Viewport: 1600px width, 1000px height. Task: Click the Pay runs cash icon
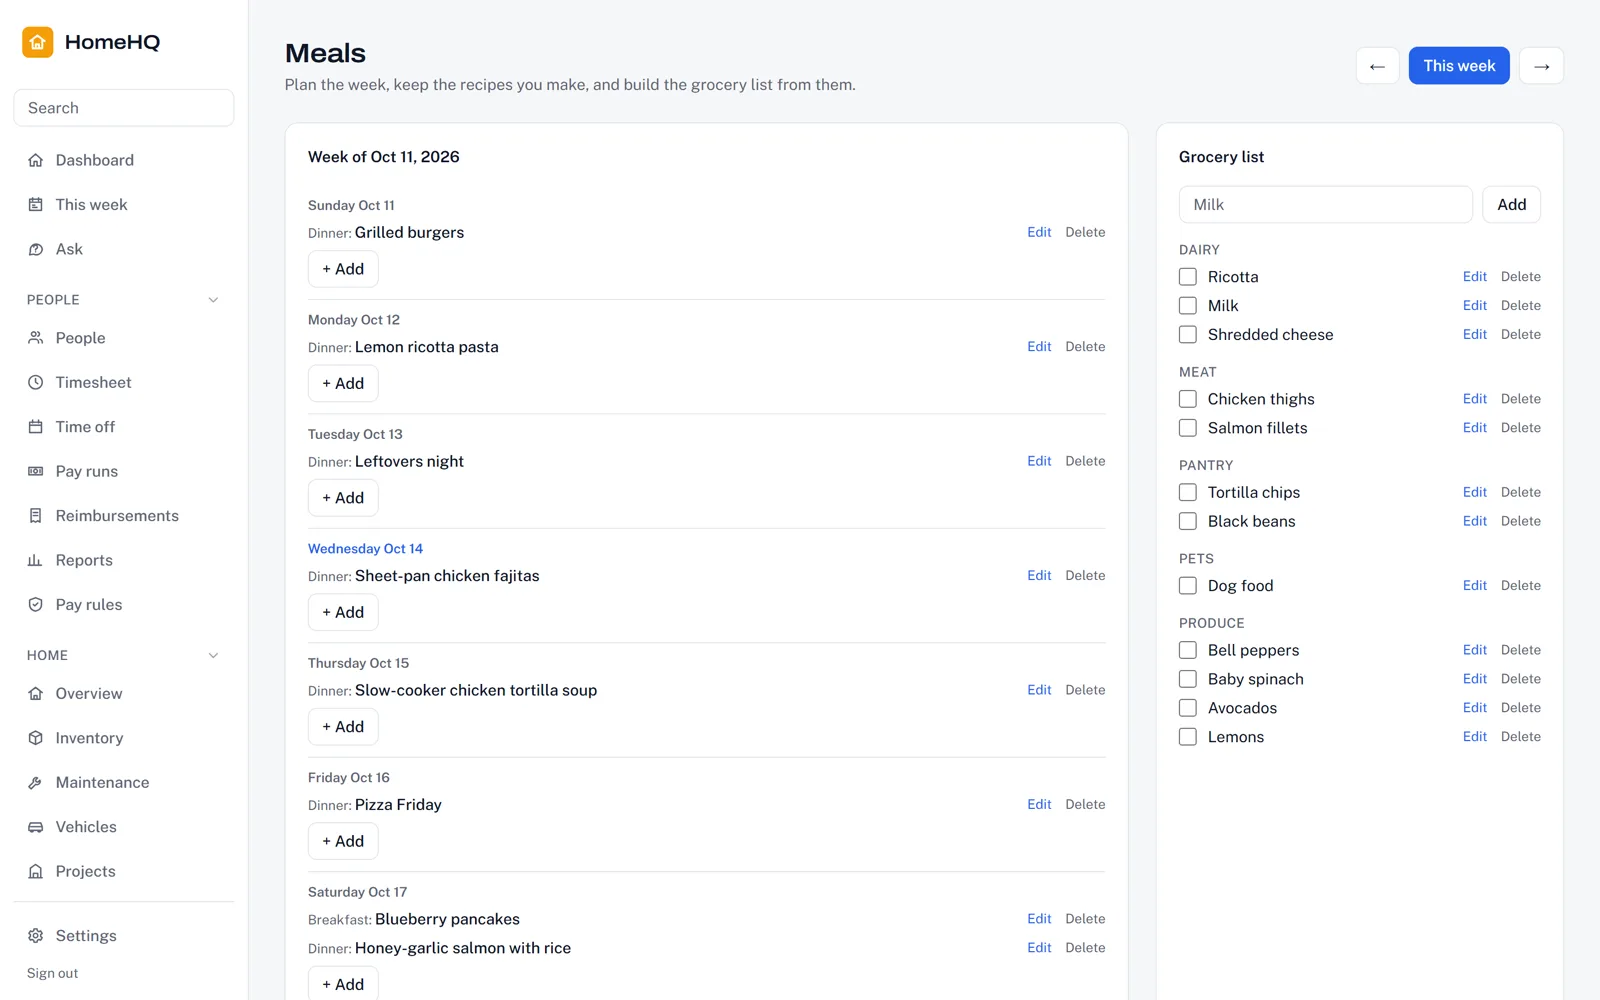36,471
